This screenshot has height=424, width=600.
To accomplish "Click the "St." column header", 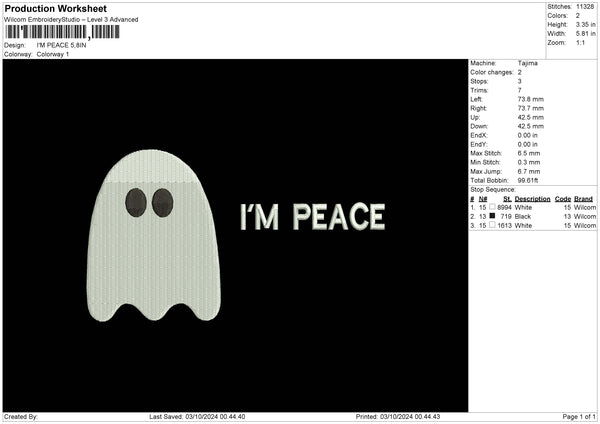I will coord(507,199).
